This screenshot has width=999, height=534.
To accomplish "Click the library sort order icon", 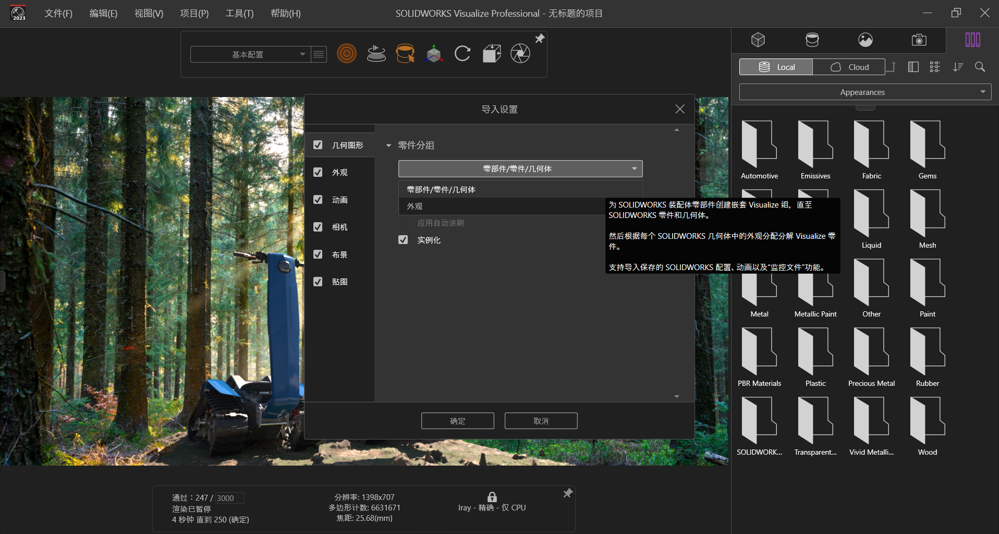I will (x=957, y=67).
